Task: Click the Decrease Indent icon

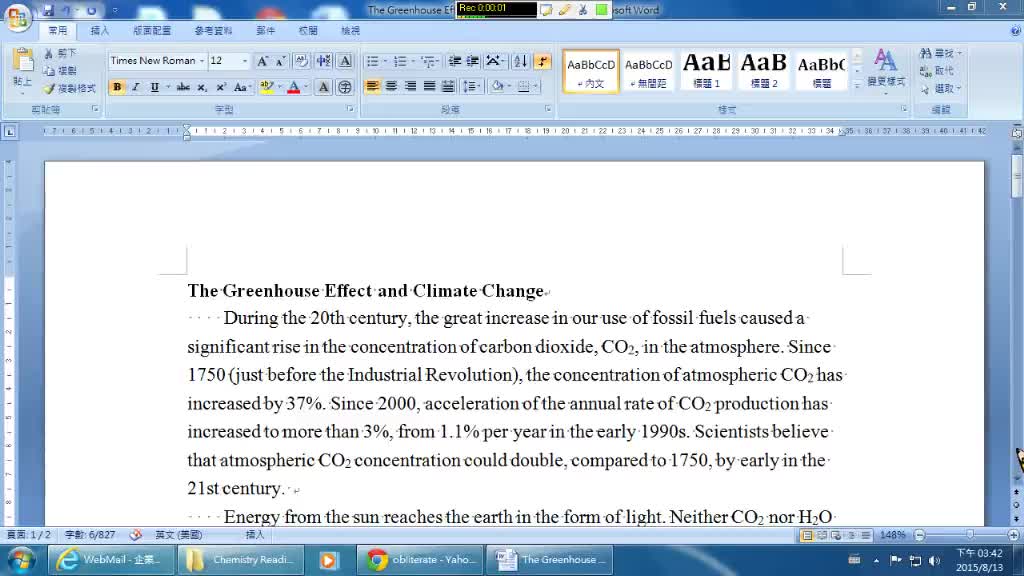Action: (455, 61)
